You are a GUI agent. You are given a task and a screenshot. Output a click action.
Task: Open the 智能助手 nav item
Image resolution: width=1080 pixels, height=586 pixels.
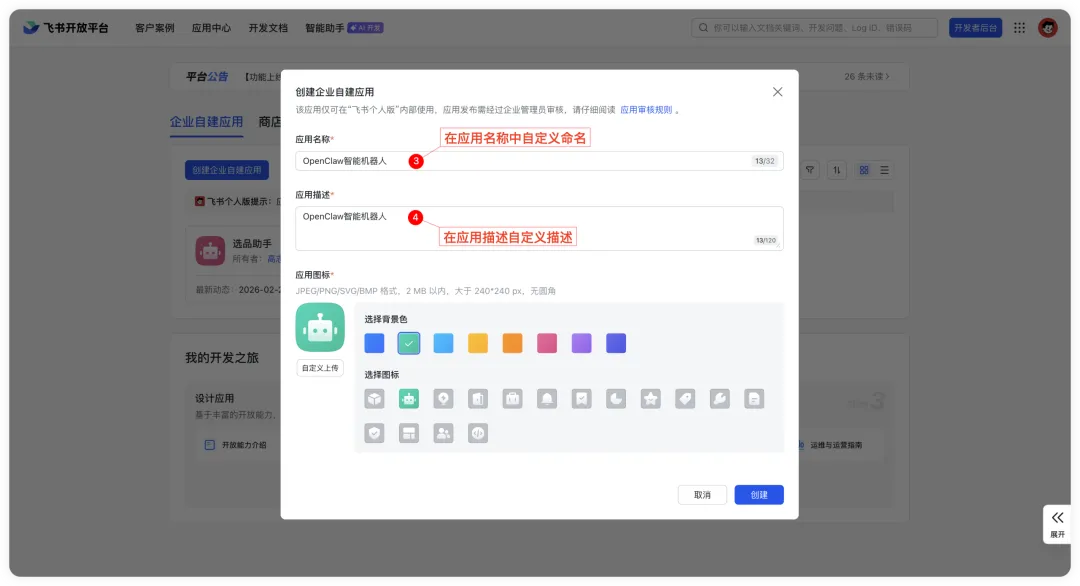324,28
